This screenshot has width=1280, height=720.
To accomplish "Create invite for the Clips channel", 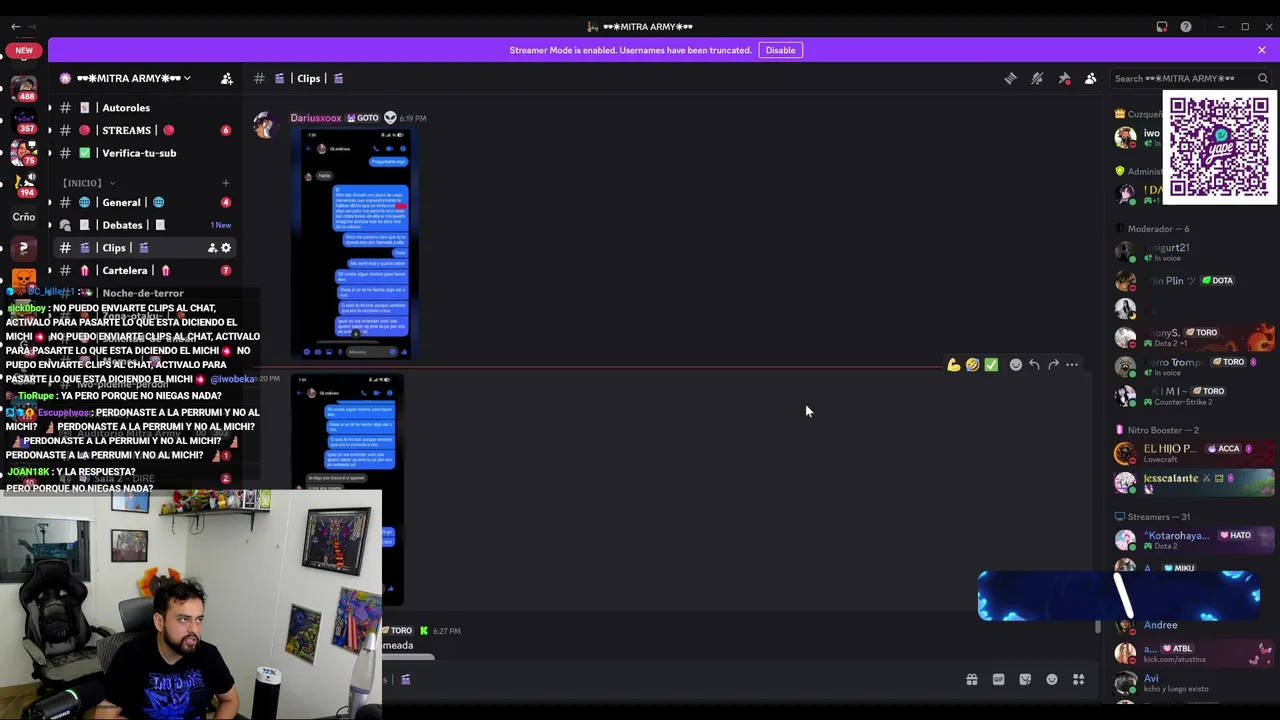I will click(212, 248).
